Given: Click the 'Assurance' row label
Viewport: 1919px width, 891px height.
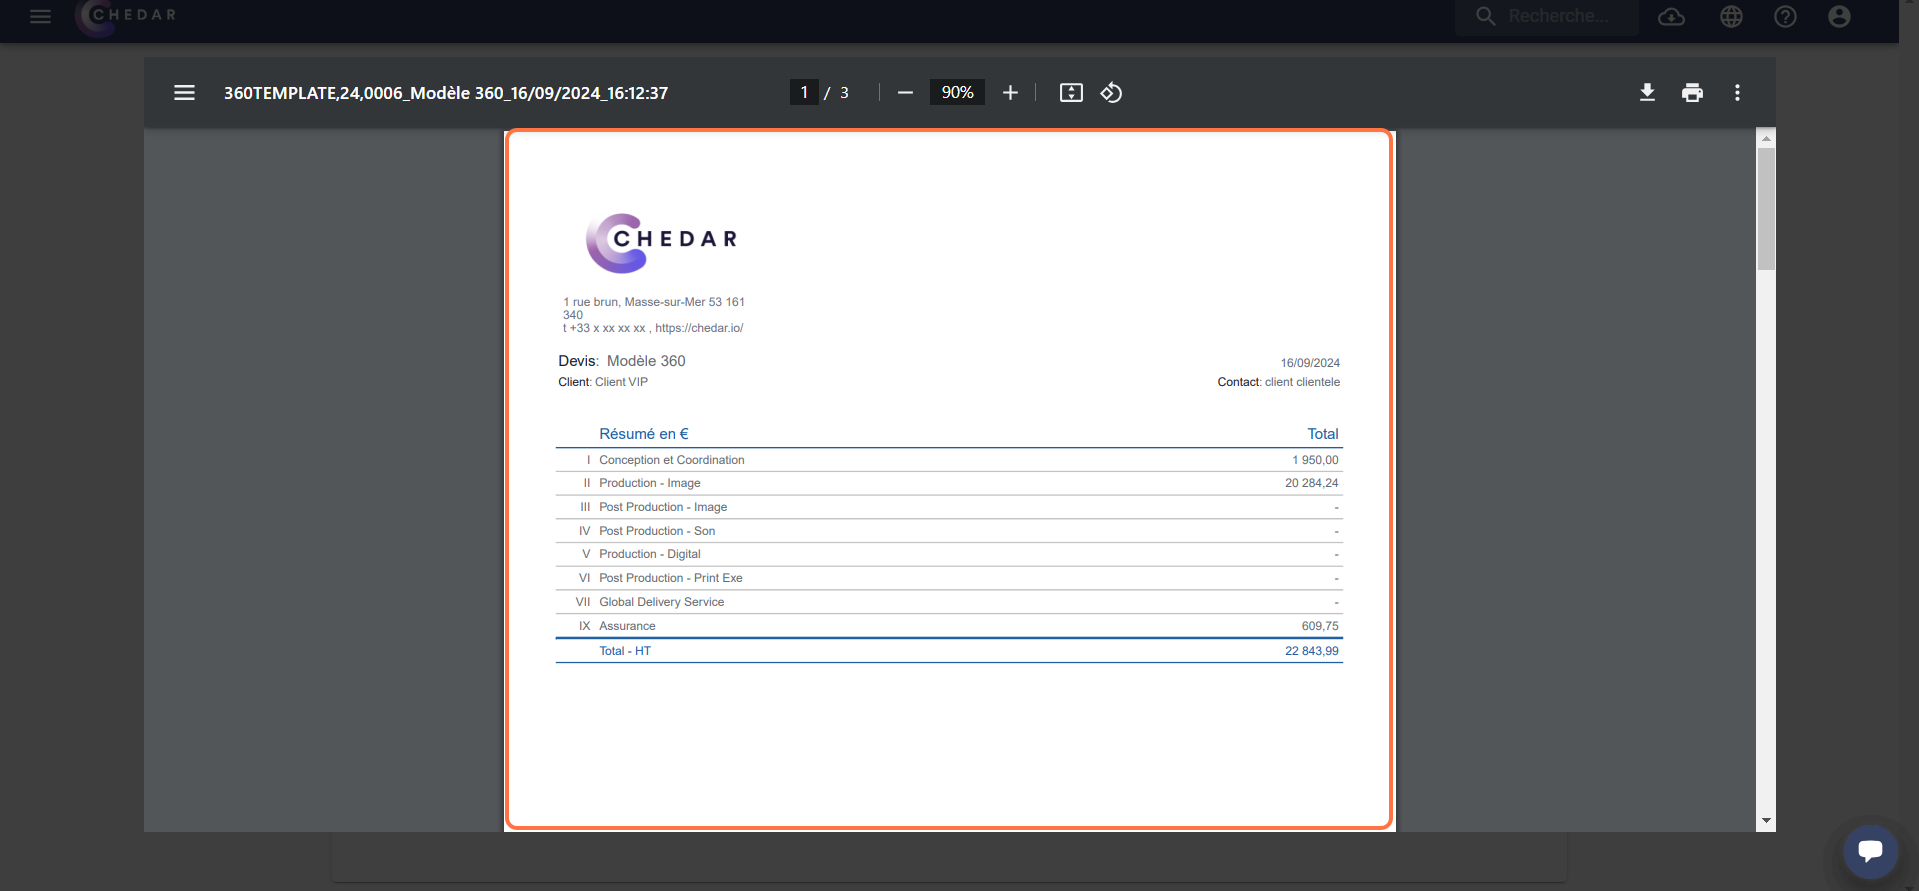Looking at the screenshot, I should (627, 626).
